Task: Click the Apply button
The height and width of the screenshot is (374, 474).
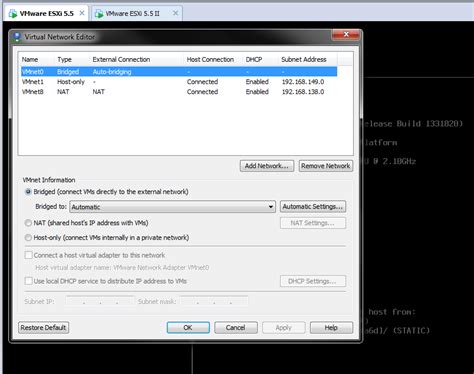Action: [284, 328]
